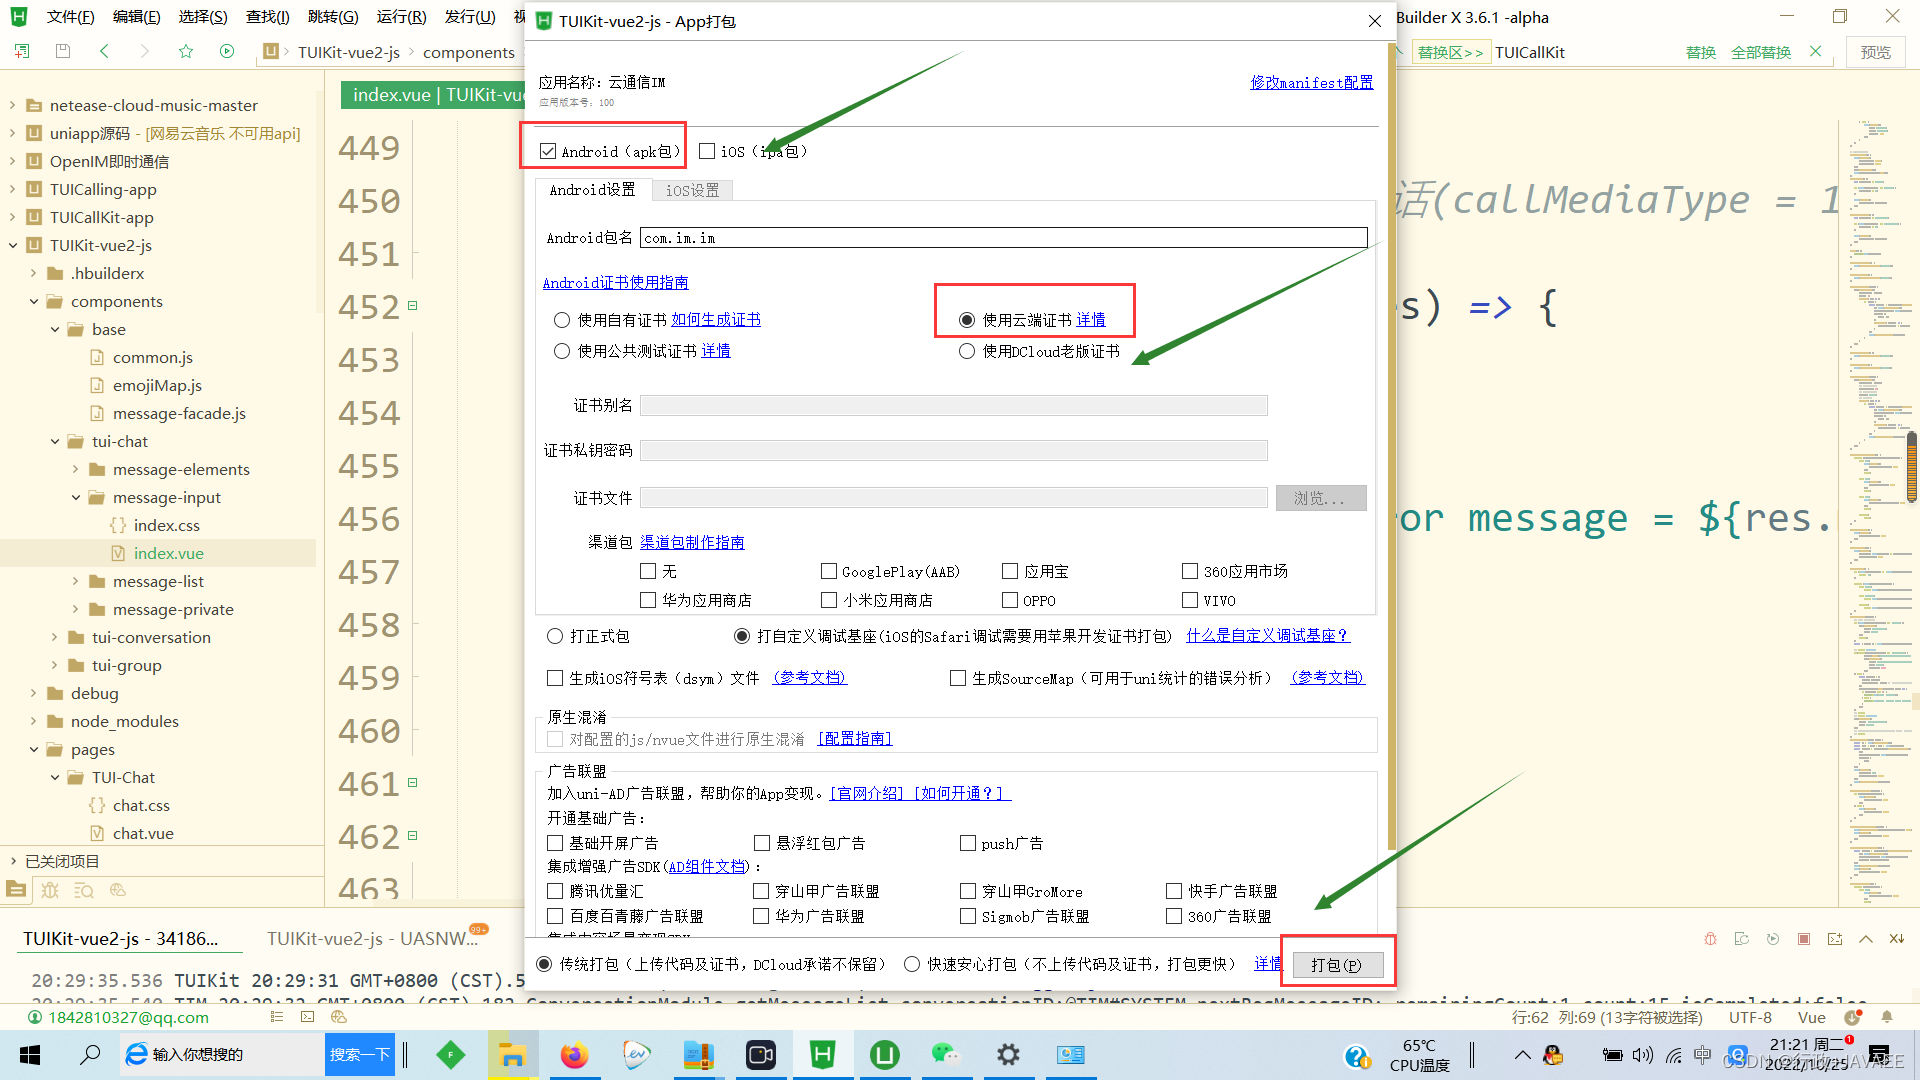Click the run play-circle toolbar icon
Image resolution: width=1920 pixels, height=1080 pixels.
coord(227,51)
